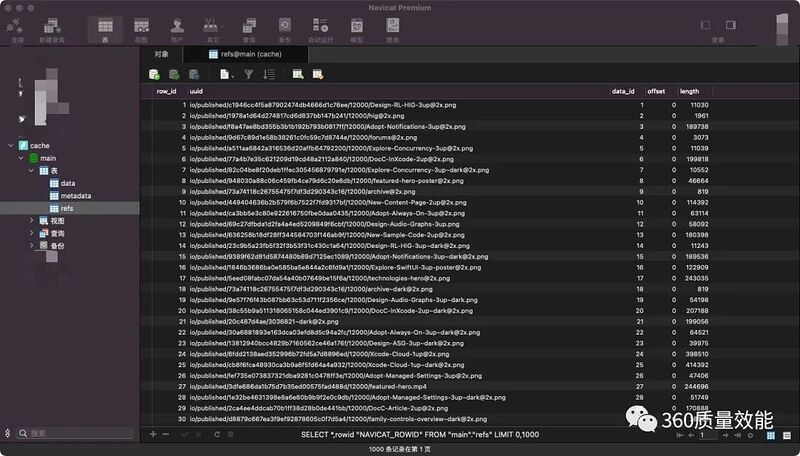The width and height of the screenshot is (800, 456).
Task: Open the 连接 connection toolbar button
Action: [x=14, y=29]
